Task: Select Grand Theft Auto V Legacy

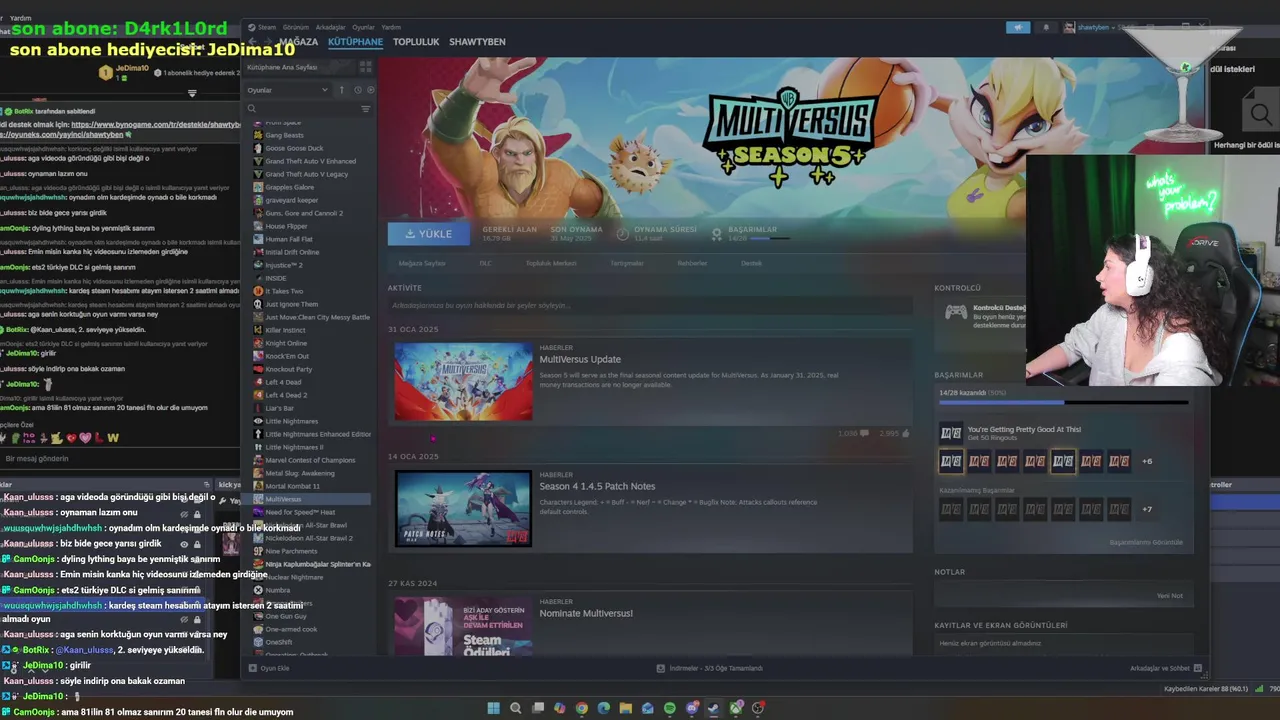Action: pyautogui.click(x=306, y=174)
